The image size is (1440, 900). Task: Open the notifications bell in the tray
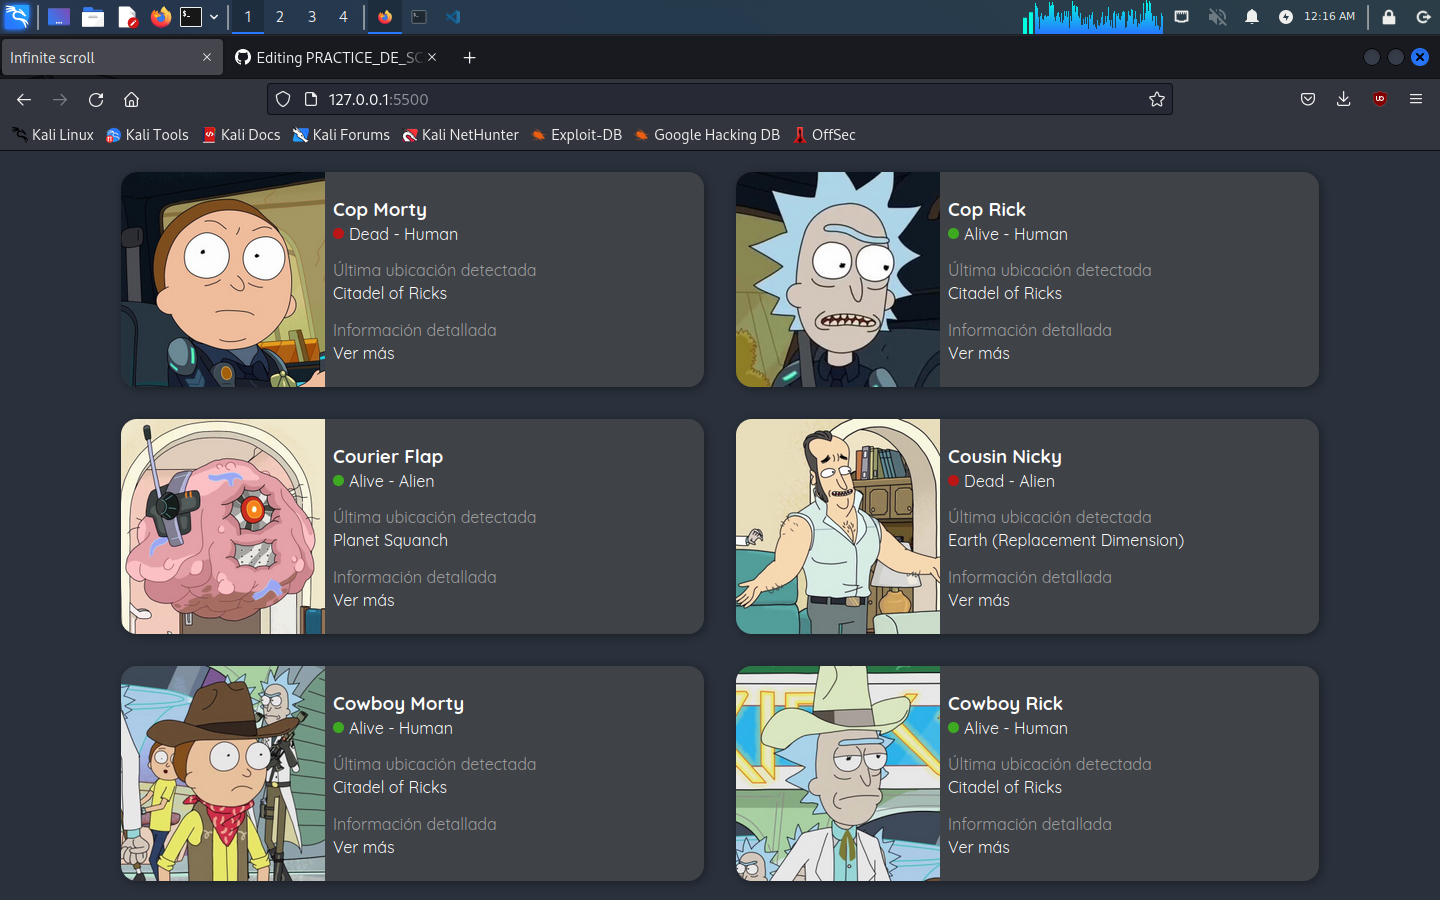coord(1251,17)
